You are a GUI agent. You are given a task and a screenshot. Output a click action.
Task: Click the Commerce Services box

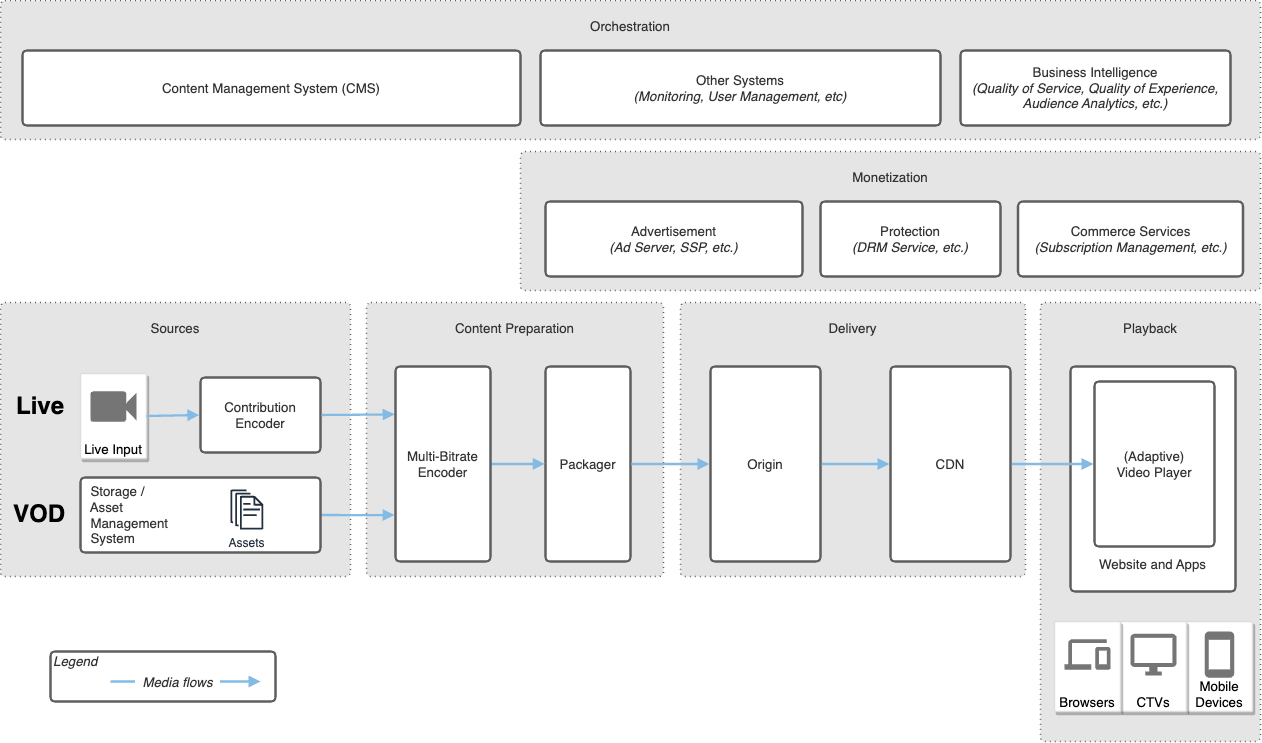1130,239
